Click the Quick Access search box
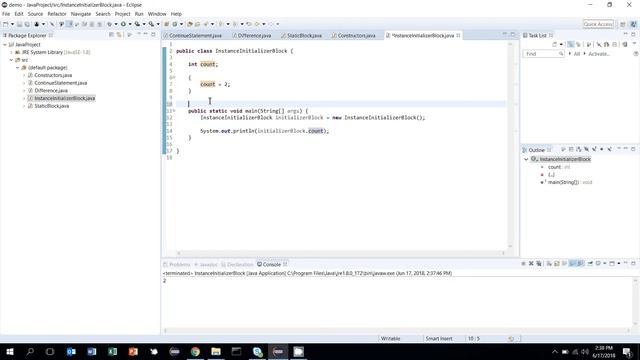This screenshot has height=360, width=640. (598, 24)
